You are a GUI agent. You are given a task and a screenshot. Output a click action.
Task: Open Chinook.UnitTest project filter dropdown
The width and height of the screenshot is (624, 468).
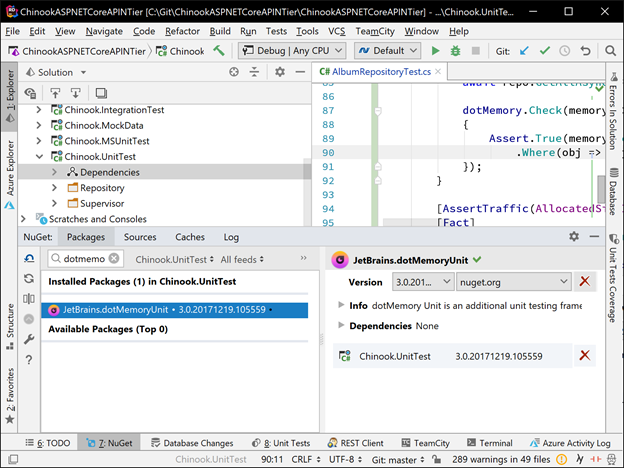174,259
